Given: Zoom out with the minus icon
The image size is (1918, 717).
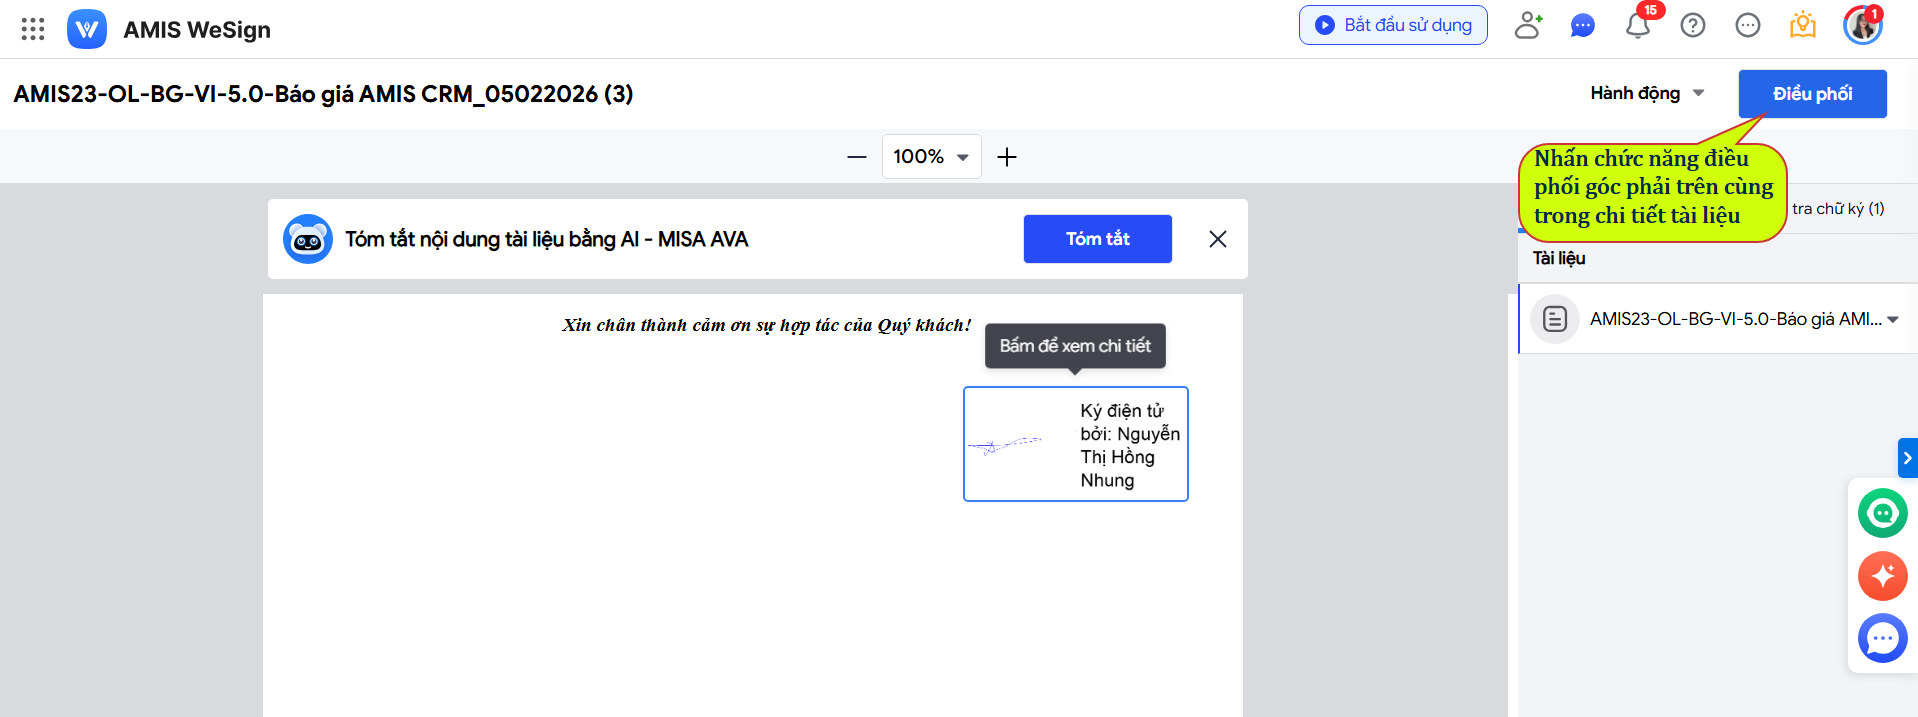Looking at the screenshot, I should coord(857,157).
